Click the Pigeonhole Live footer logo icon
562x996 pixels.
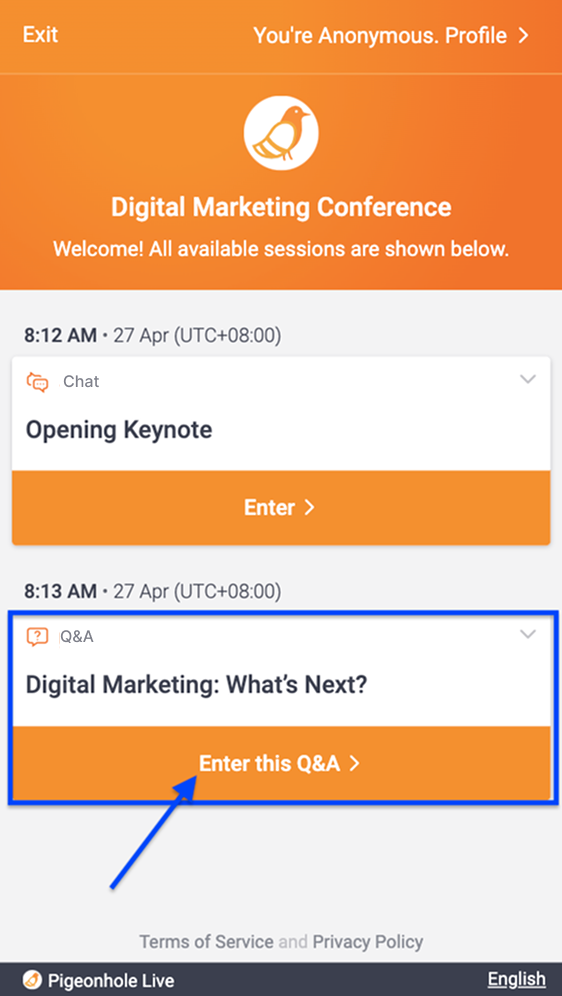click(x=31, y=980)
